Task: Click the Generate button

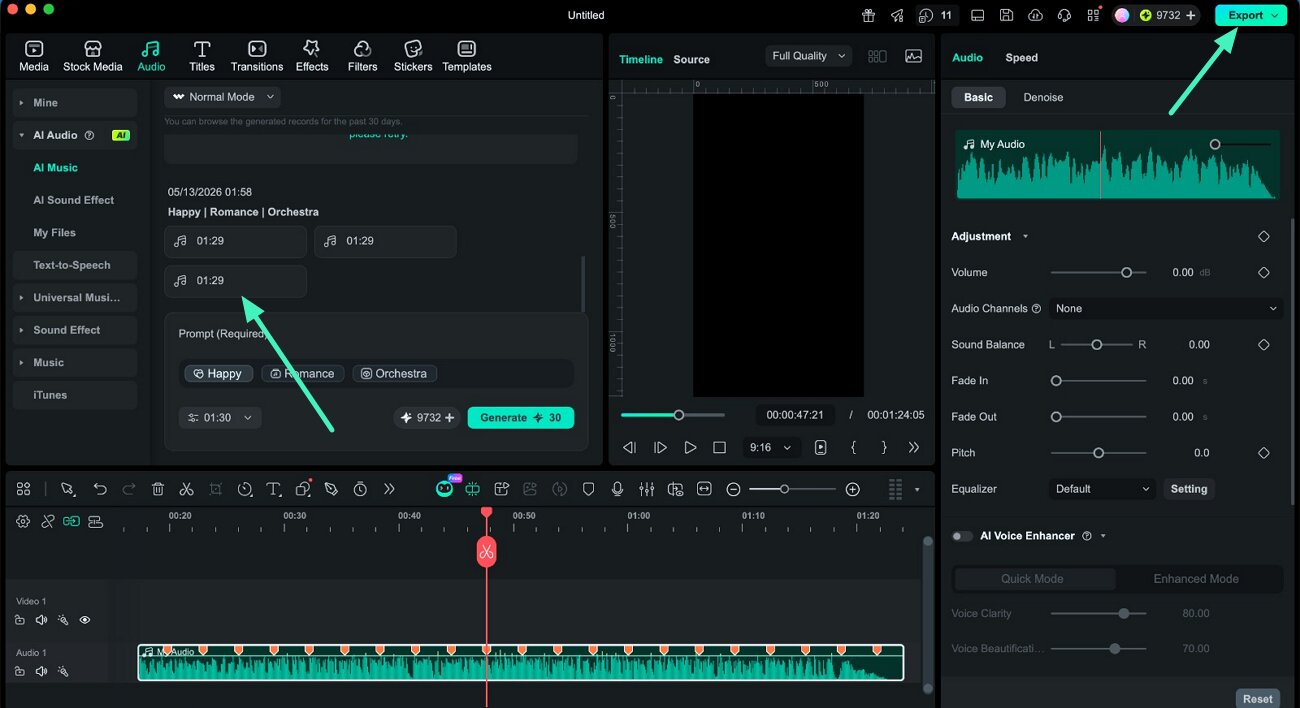Action: (x=521, y=418)
